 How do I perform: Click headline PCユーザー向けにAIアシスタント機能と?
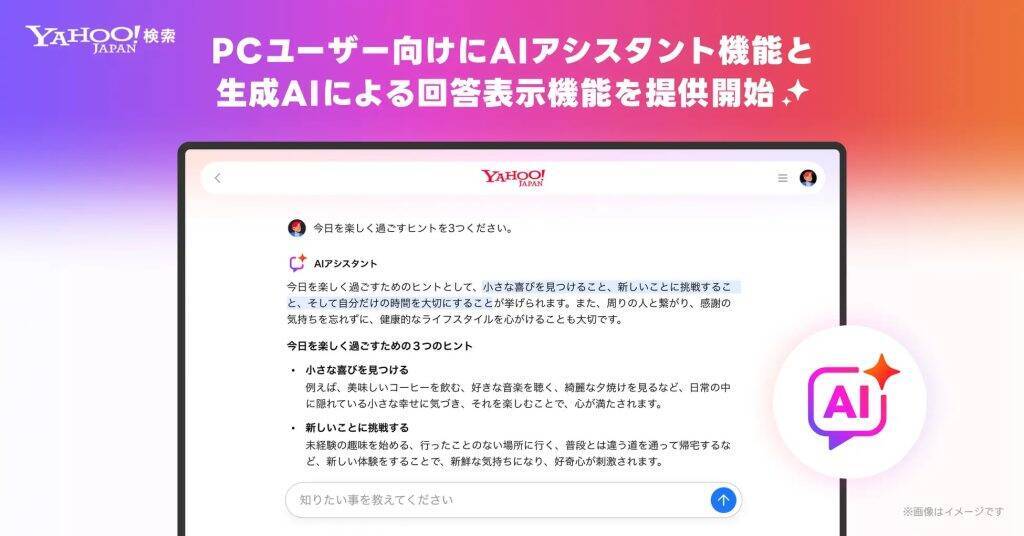(x=512, y=51)
